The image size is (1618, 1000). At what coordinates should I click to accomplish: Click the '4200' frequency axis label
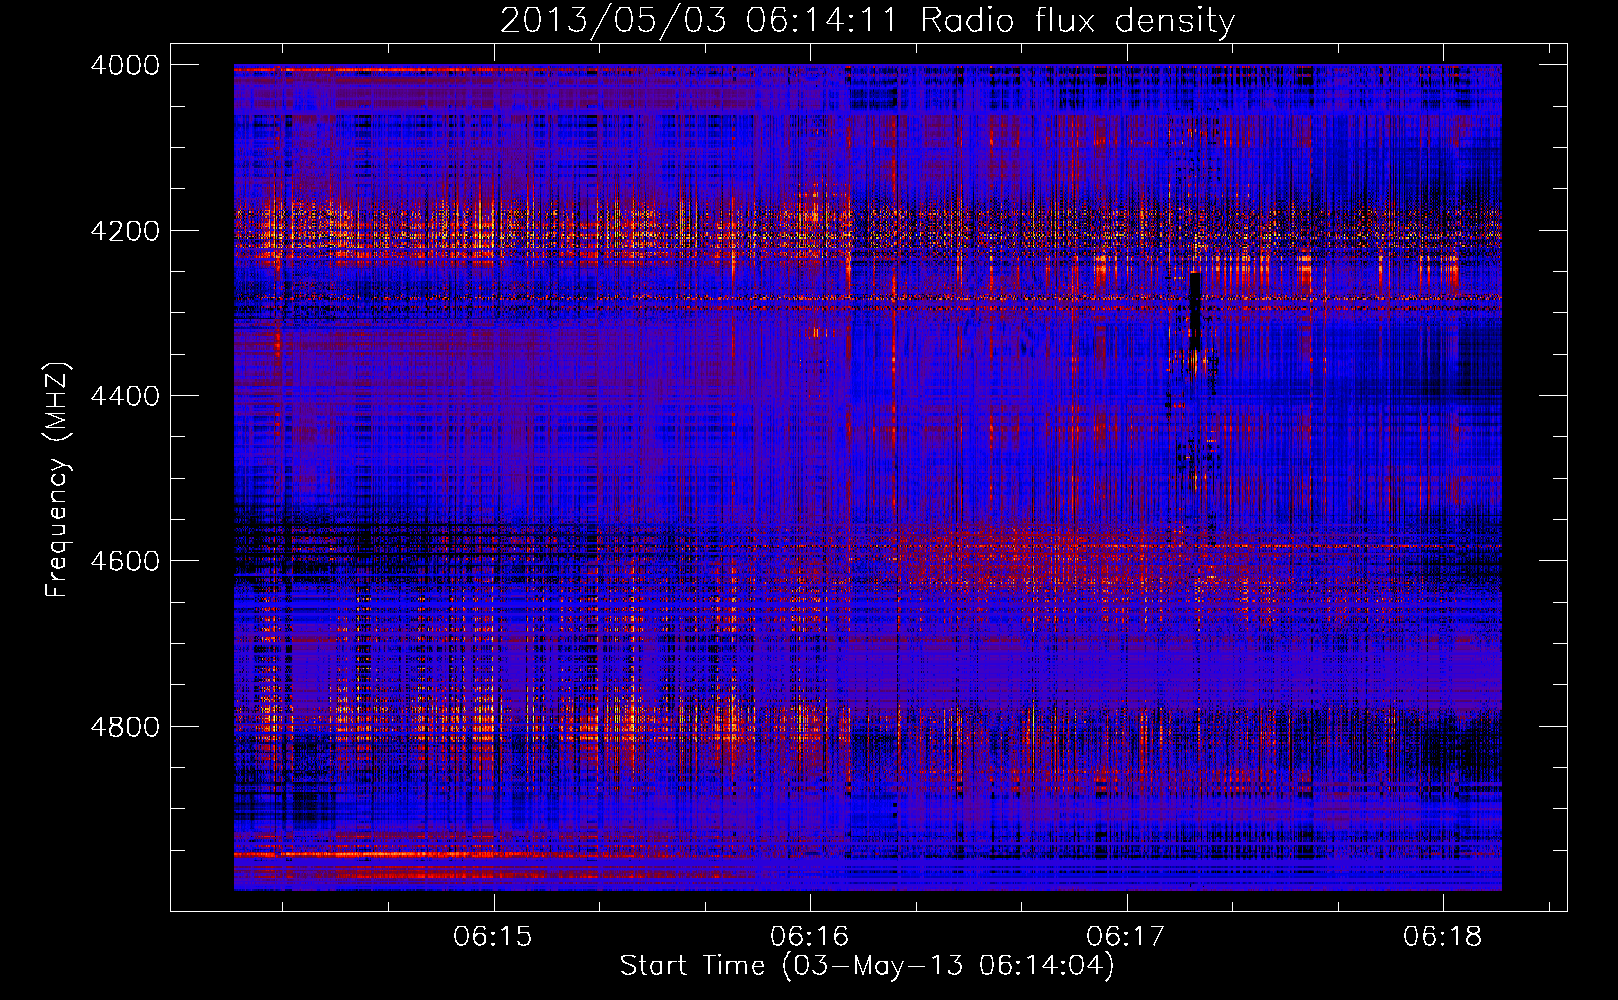point(125,231)
